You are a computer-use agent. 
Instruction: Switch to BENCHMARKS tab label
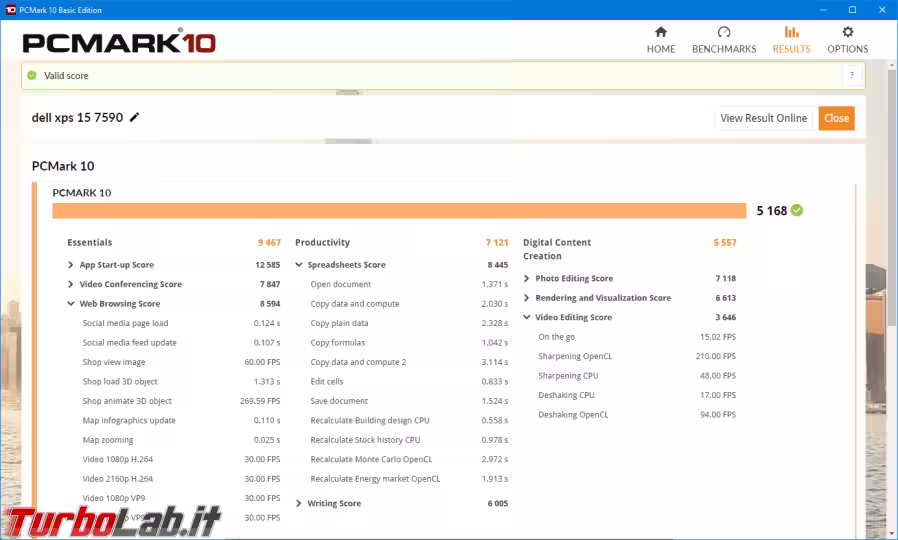tap(724, 49)
